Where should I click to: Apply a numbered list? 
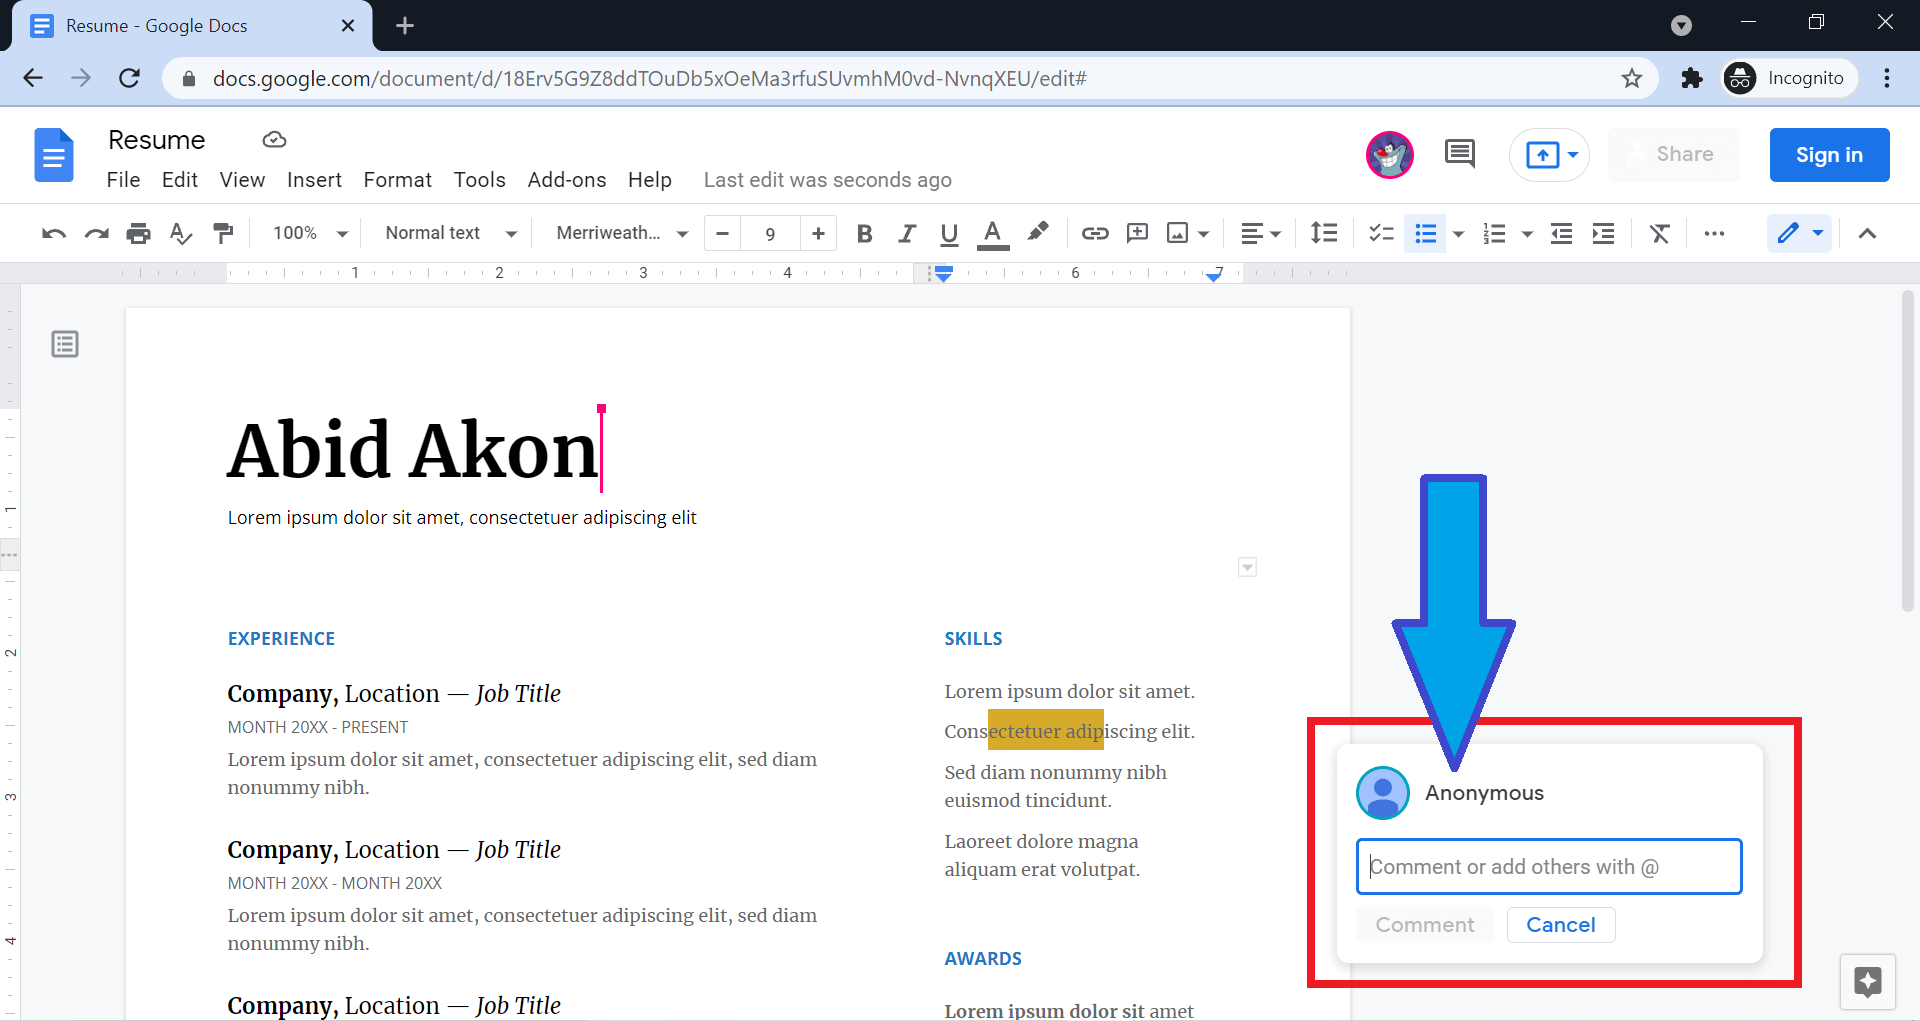pos(1494,234)
